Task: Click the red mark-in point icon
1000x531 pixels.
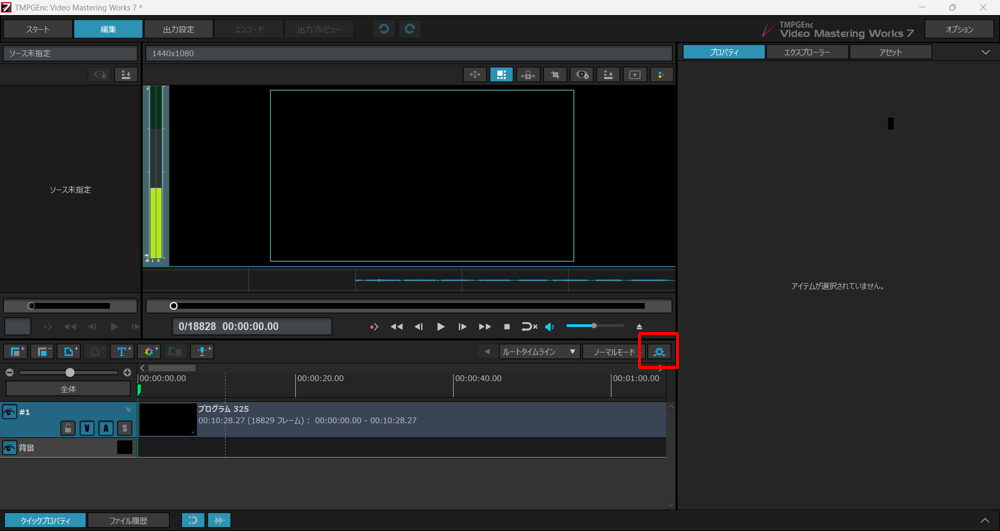Action: tap(374, 326)
